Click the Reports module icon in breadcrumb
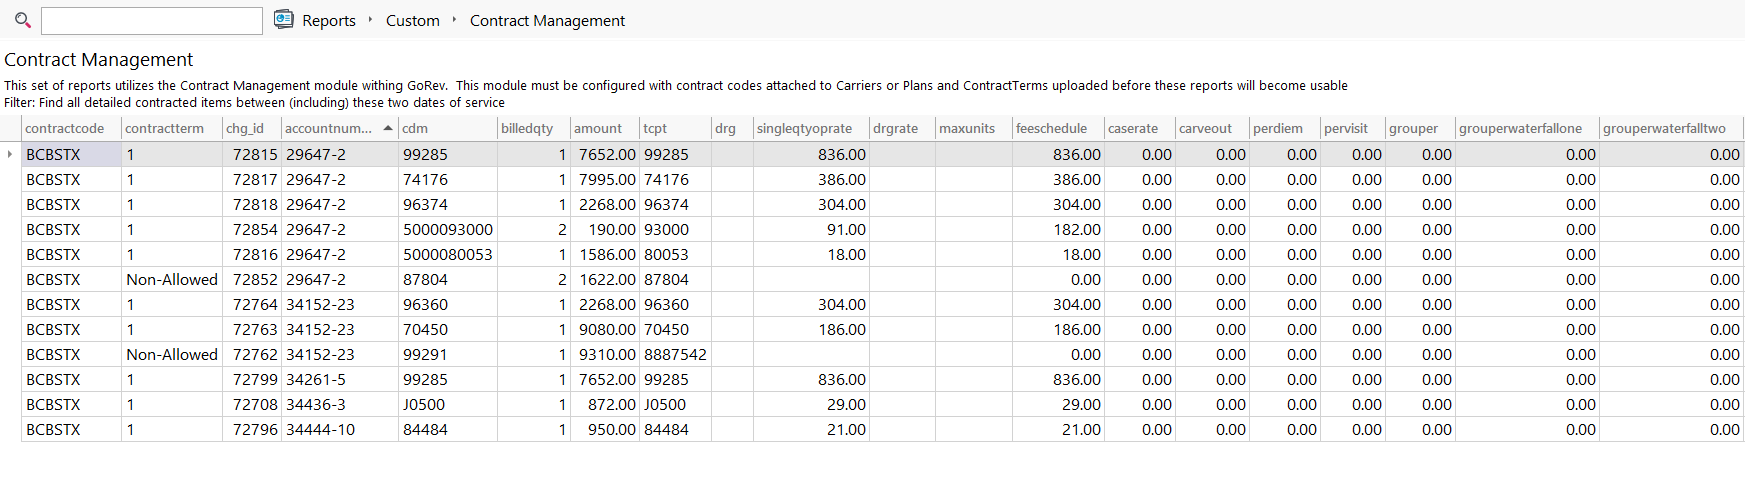The height and width of the screenshot is (493, 1745). pyautogui.click(x=284, y=20)
